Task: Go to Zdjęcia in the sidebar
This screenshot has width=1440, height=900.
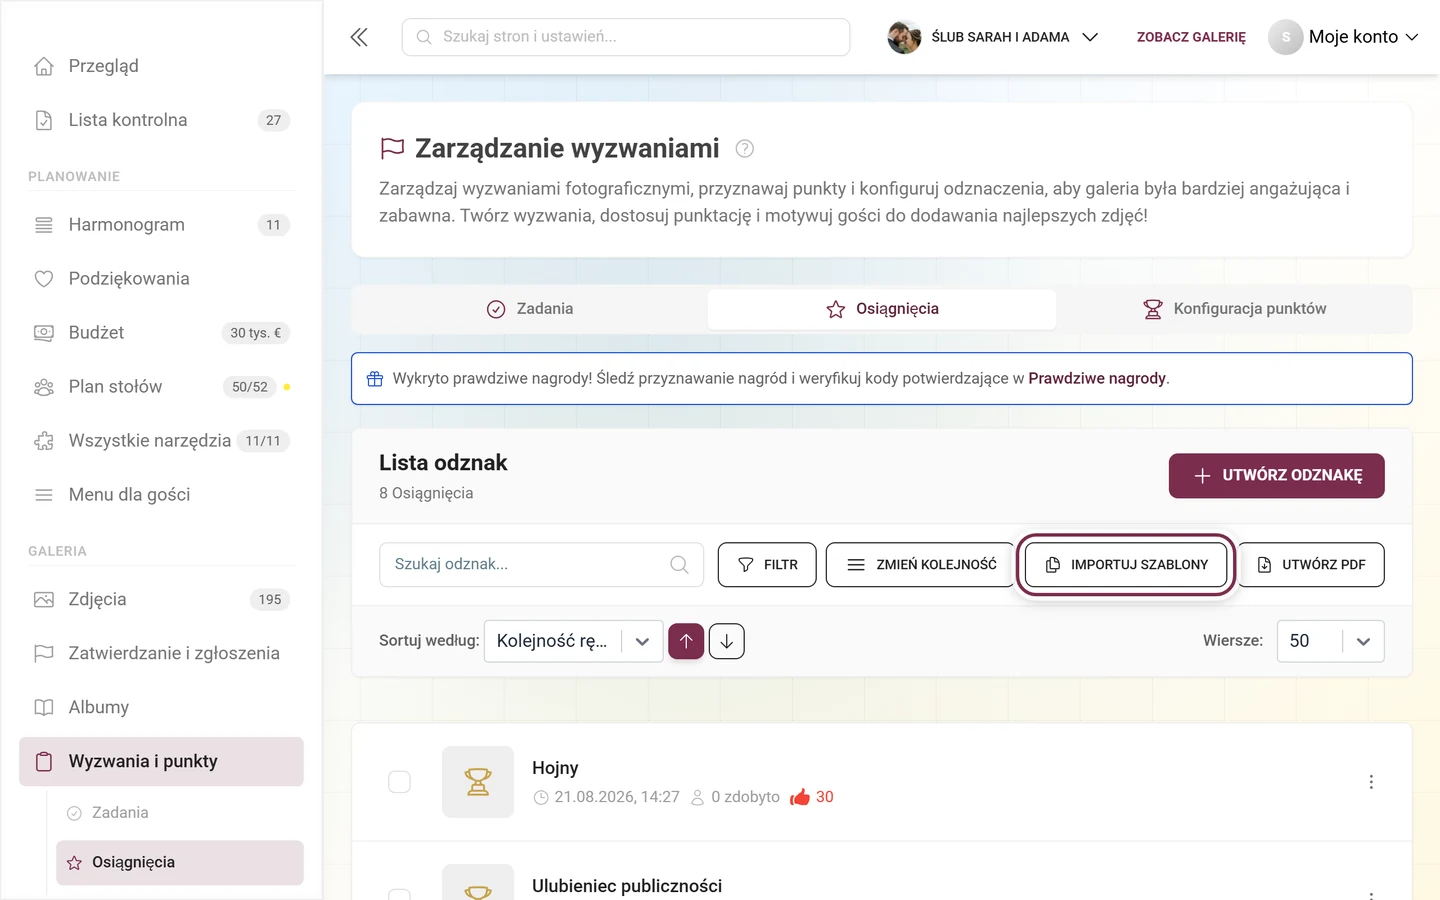Action: click(161, 600)
